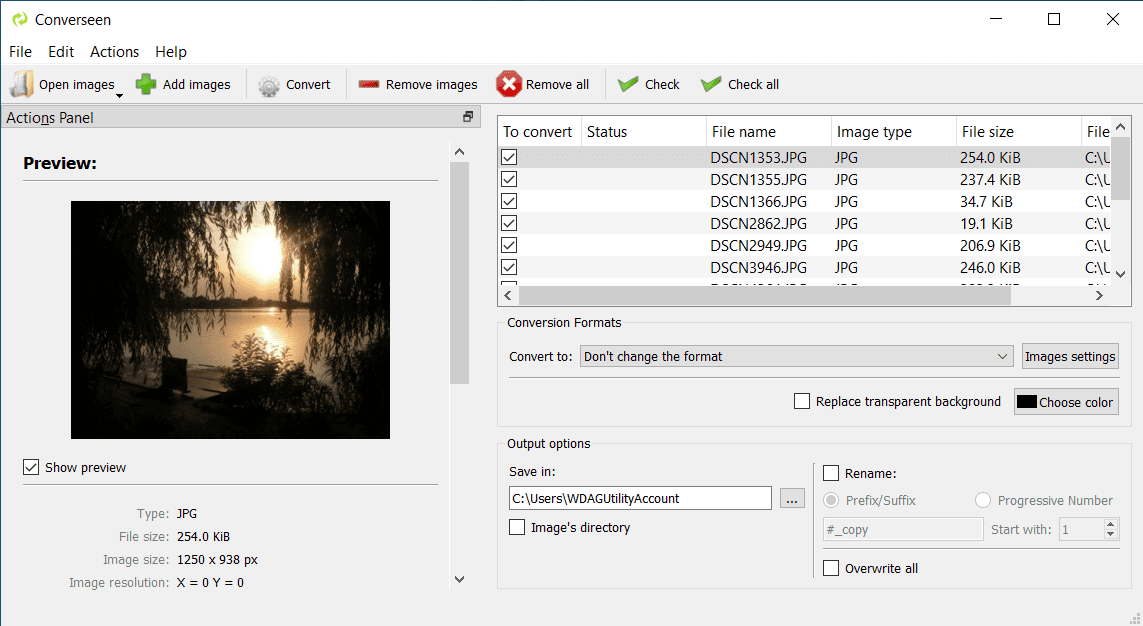Increase the Start with value using up arrow
The image size is (1143, 626).
[x=1111, y=524]
